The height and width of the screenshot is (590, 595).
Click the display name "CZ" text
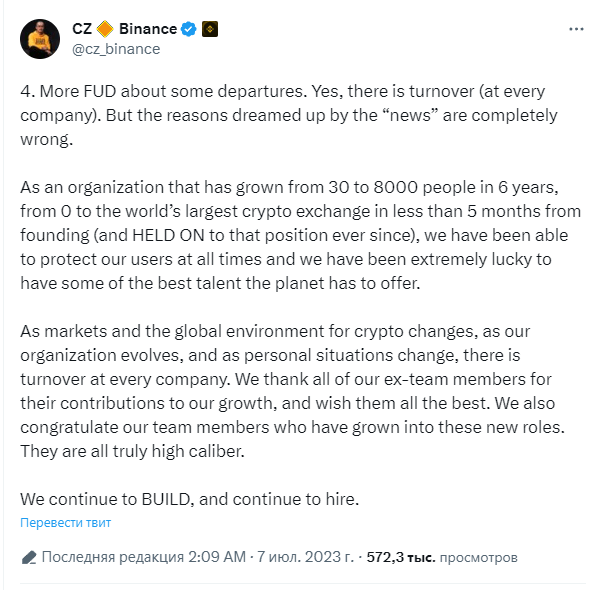pyautogui.click(x=82, y=29)
